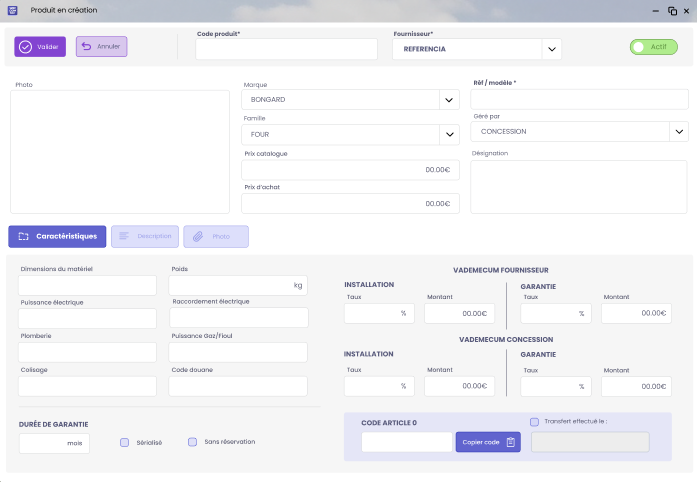Check the Sans réservation option
Viewport: 697px width, 482px height.
193,442
